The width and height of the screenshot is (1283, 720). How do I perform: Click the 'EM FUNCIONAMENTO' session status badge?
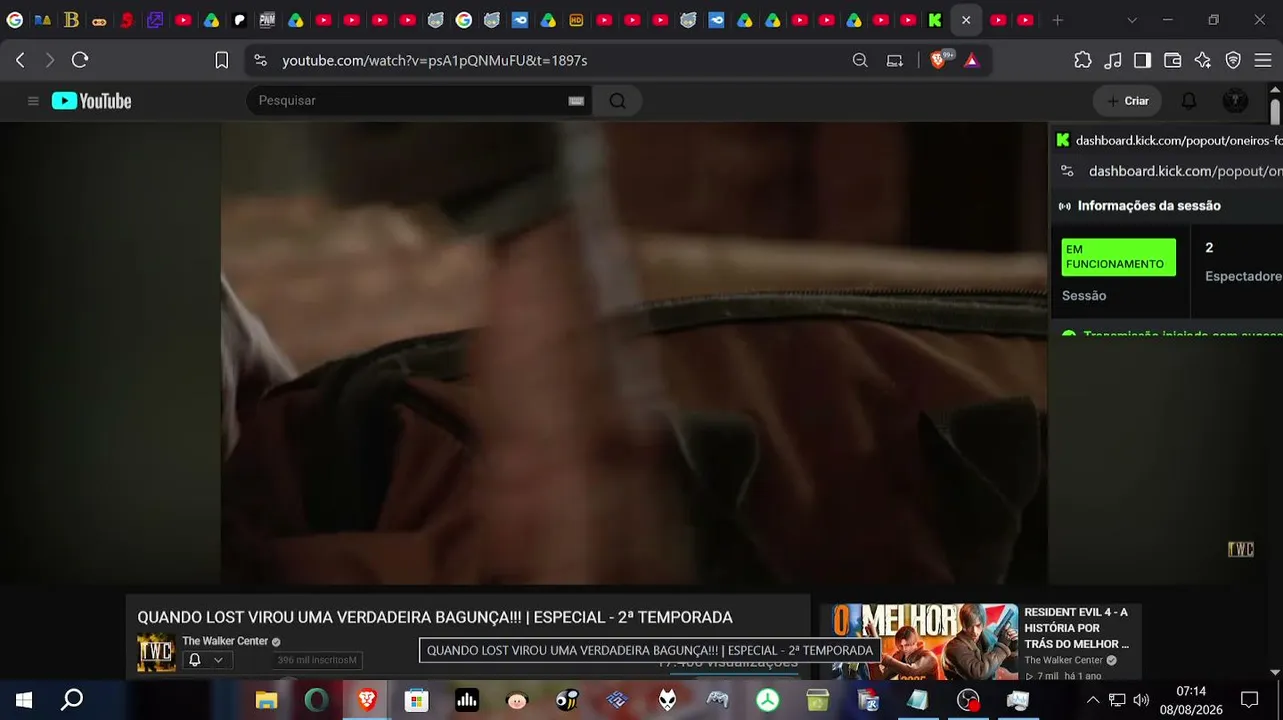pos(1118,257)
